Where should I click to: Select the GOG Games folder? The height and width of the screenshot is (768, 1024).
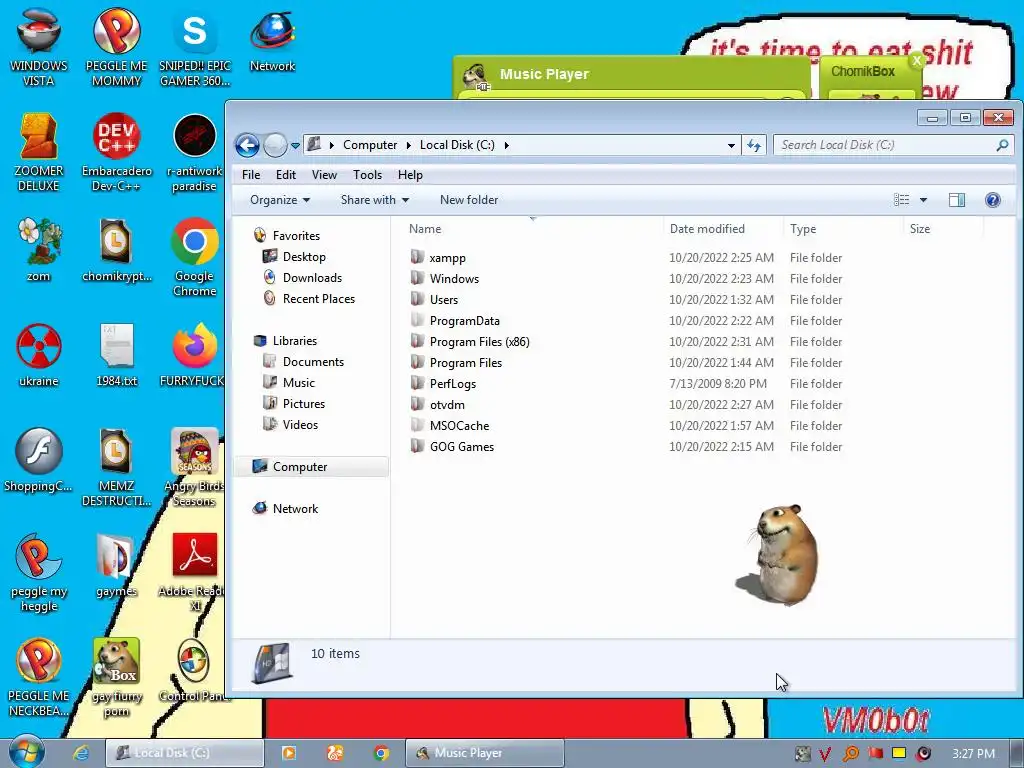coord(461,447)
